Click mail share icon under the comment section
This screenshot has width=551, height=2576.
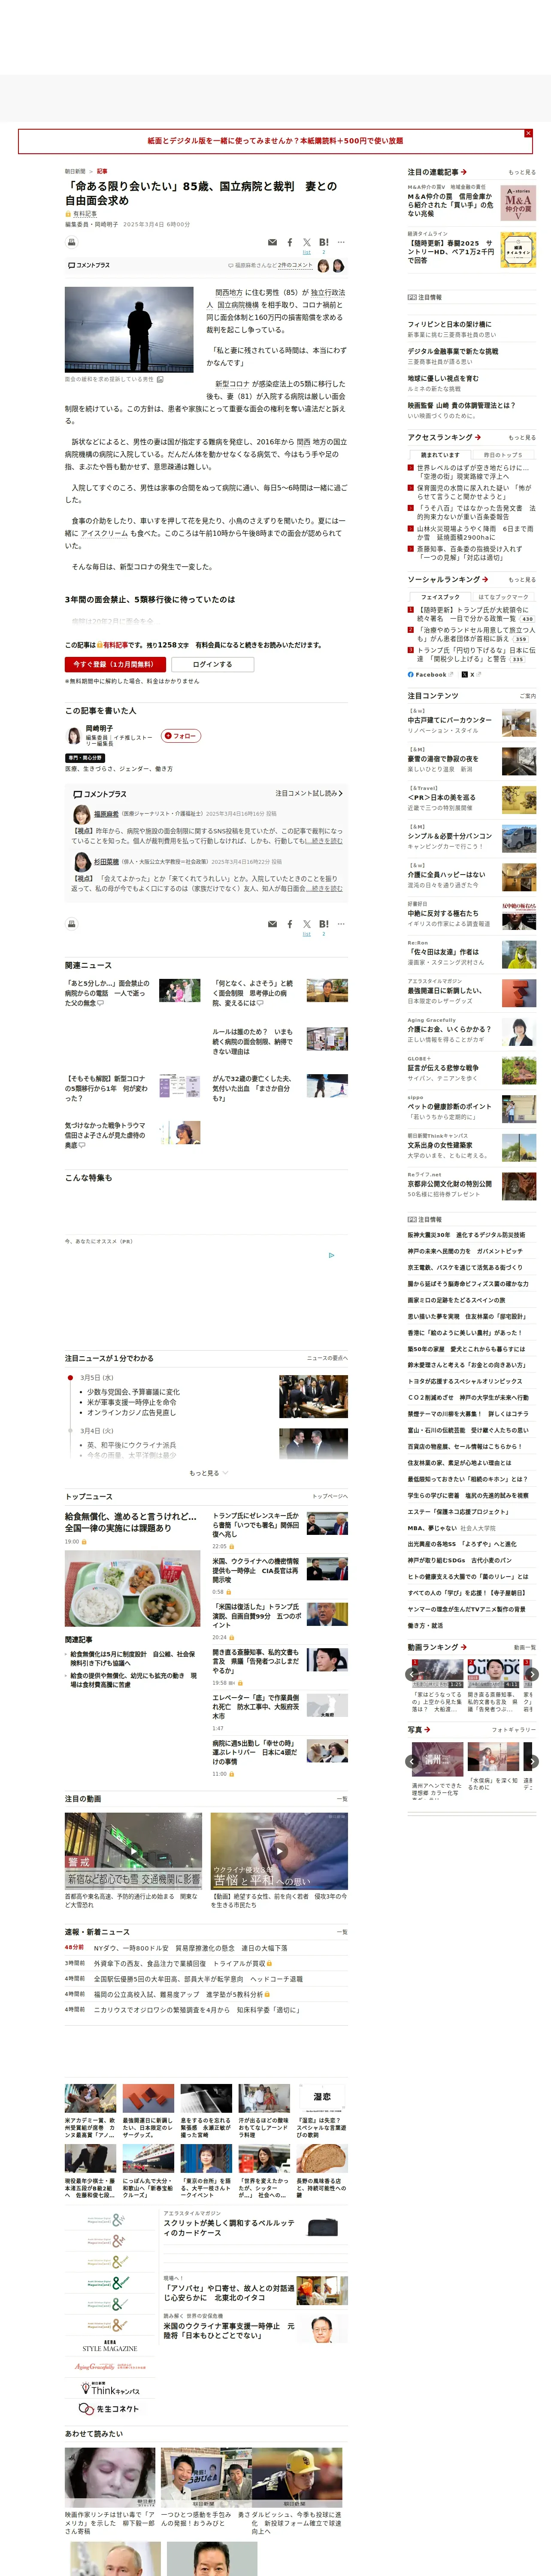[272, 924]
